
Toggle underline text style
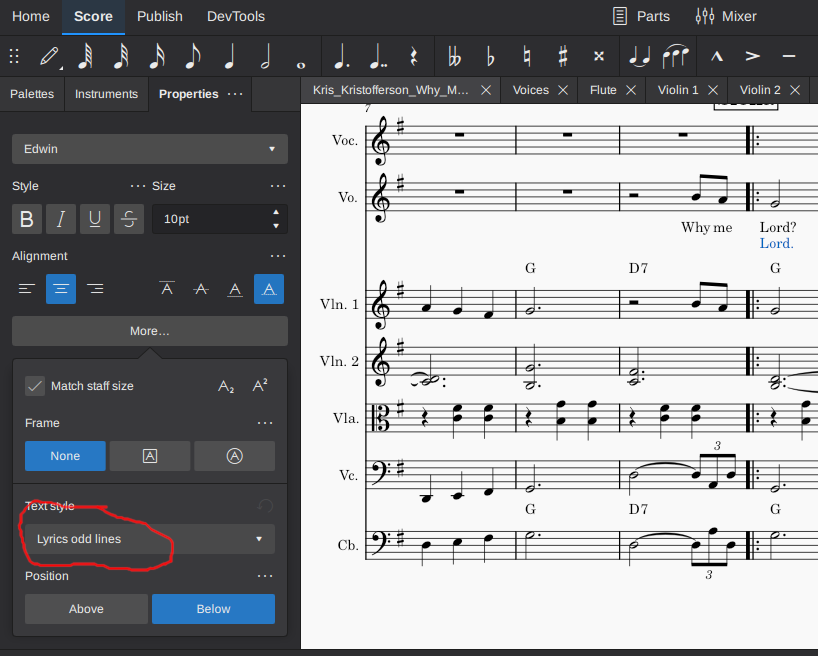click(x=94, y=219)
